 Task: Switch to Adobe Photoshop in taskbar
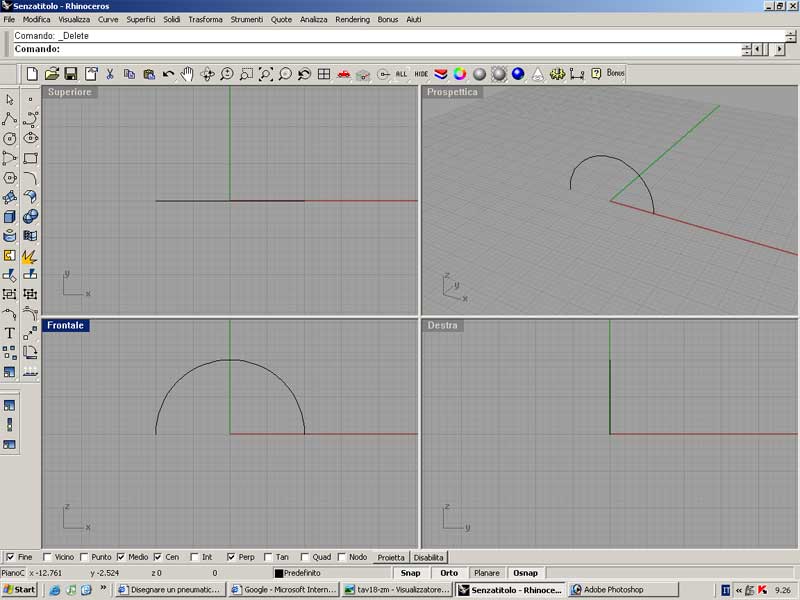(x=613, y=590)
